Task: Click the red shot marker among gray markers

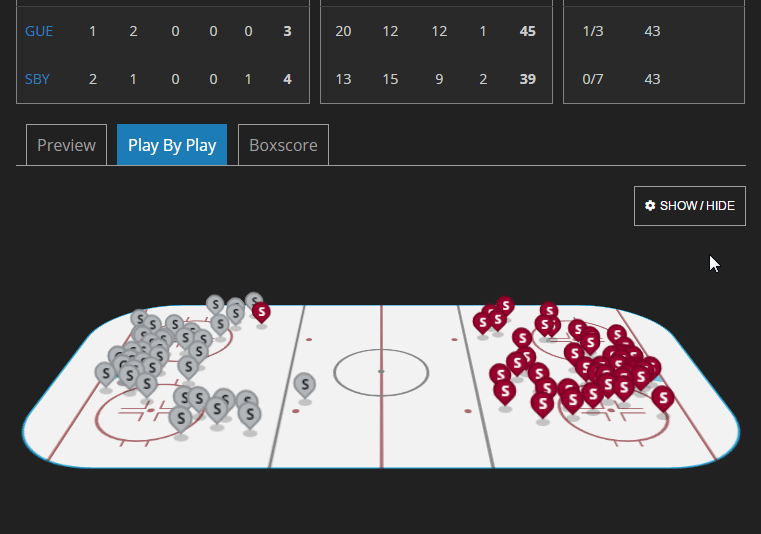Action: click(261, 313)
